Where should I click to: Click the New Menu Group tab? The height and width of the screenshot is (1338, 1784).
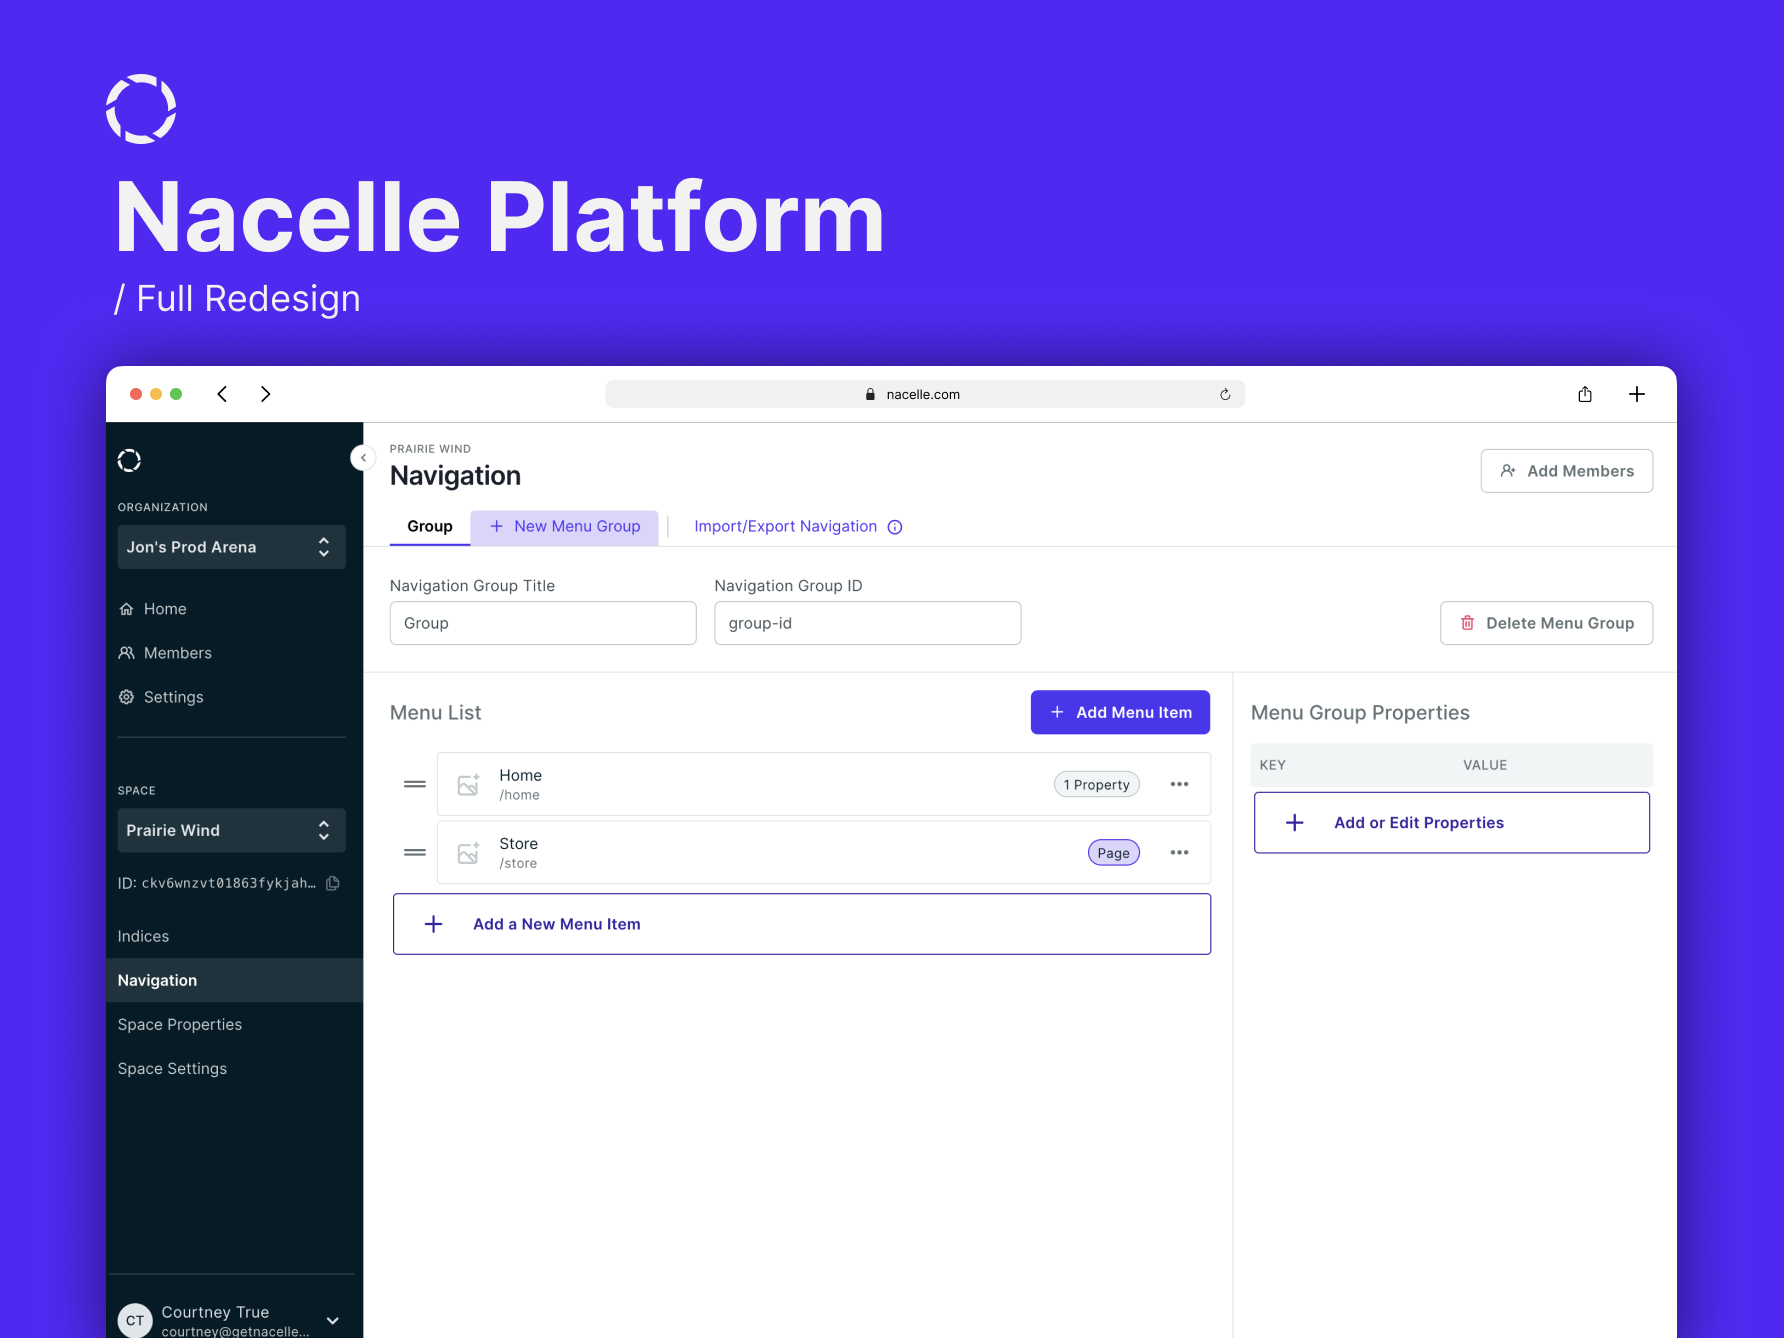[565, 527]
